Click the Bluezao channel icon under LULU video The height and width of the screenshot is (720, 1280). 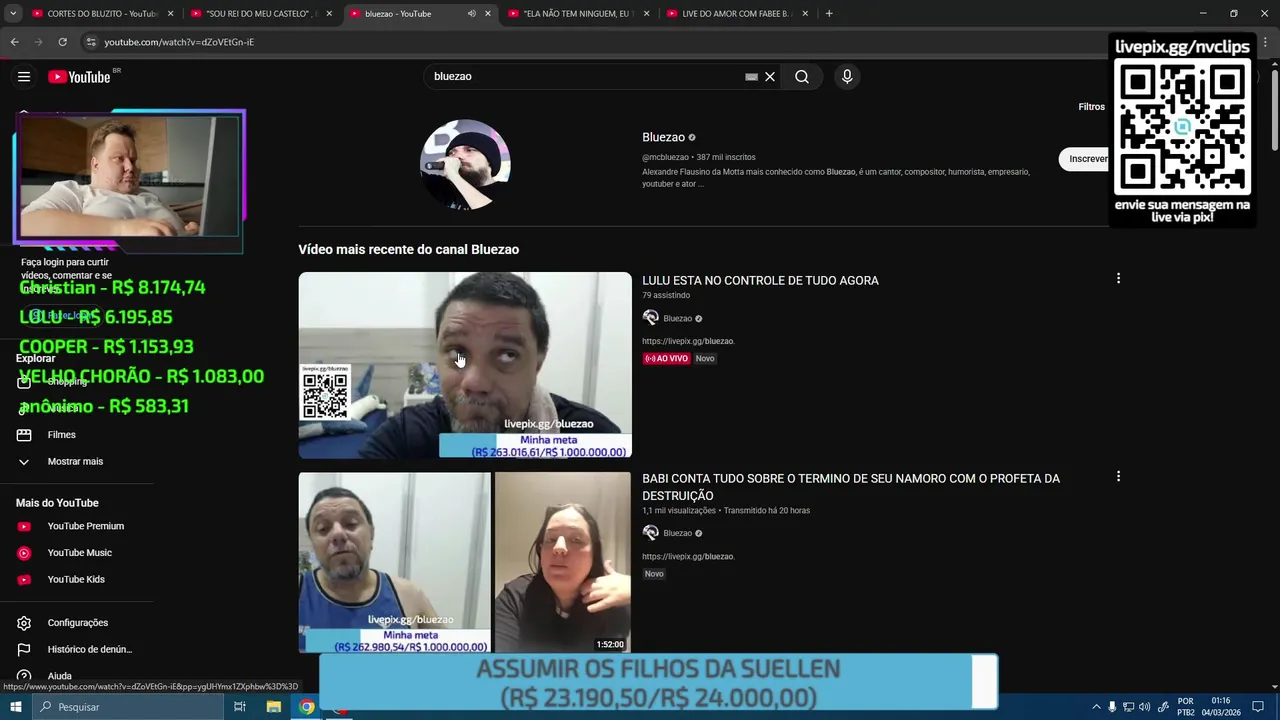[651, 318]
